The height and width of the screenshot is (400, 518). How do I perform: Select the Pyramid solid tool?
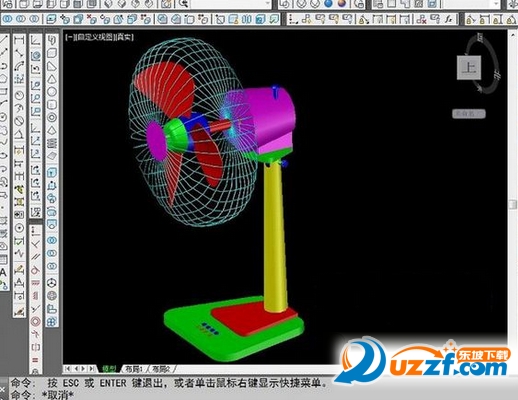click(52, 130)
